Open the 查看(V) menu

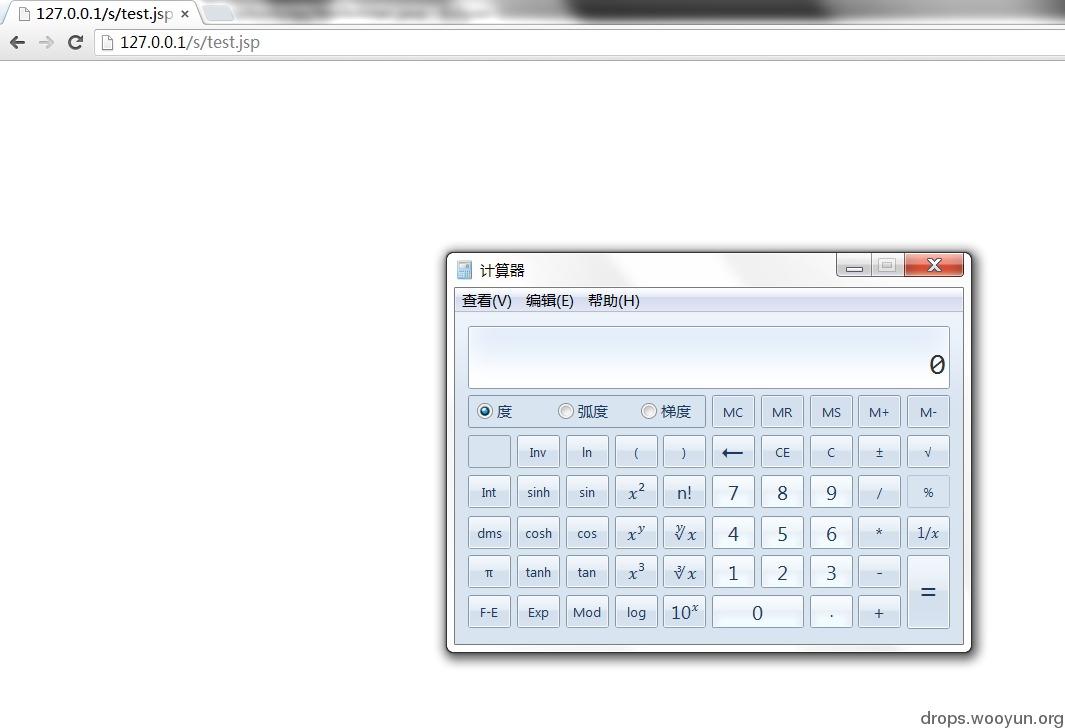click(x=486, y=300)
